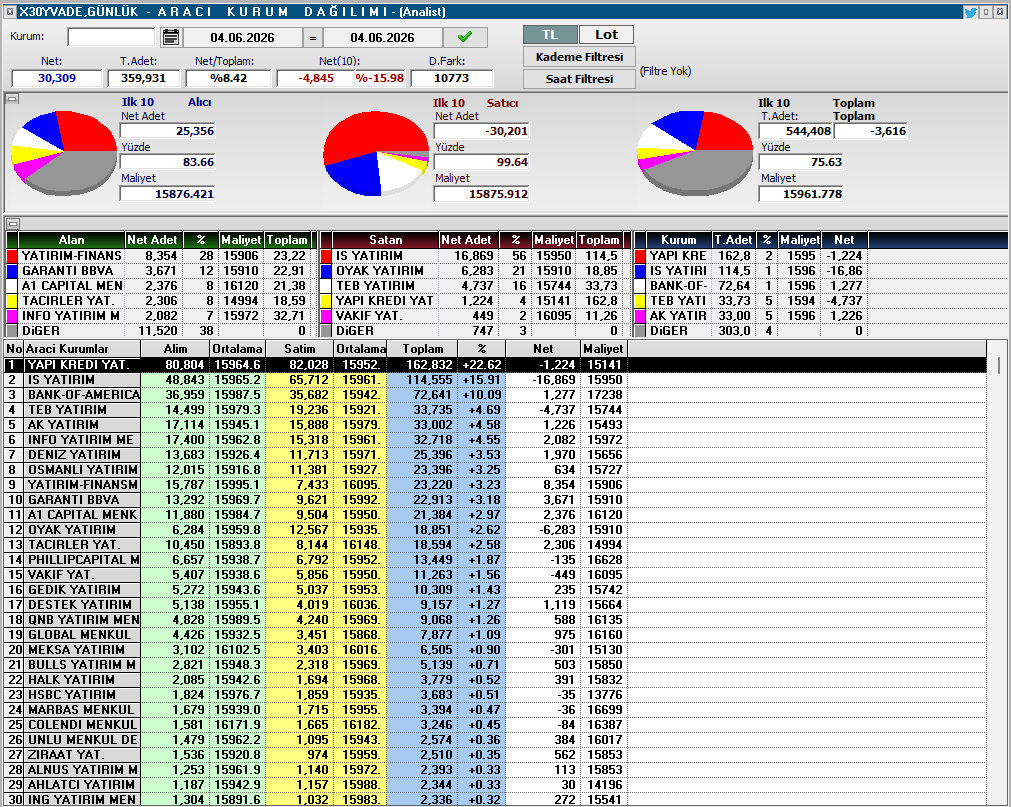Select the TEB YATIRIM row in main table
This screenshot has height=807, width=1011.
tap(495, 410)
